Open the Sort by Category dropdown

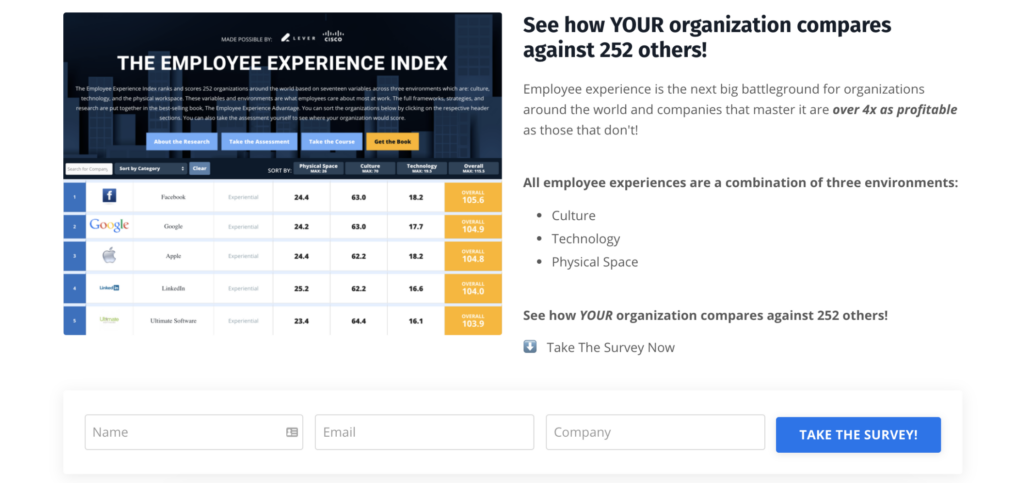tap(151, 168)
